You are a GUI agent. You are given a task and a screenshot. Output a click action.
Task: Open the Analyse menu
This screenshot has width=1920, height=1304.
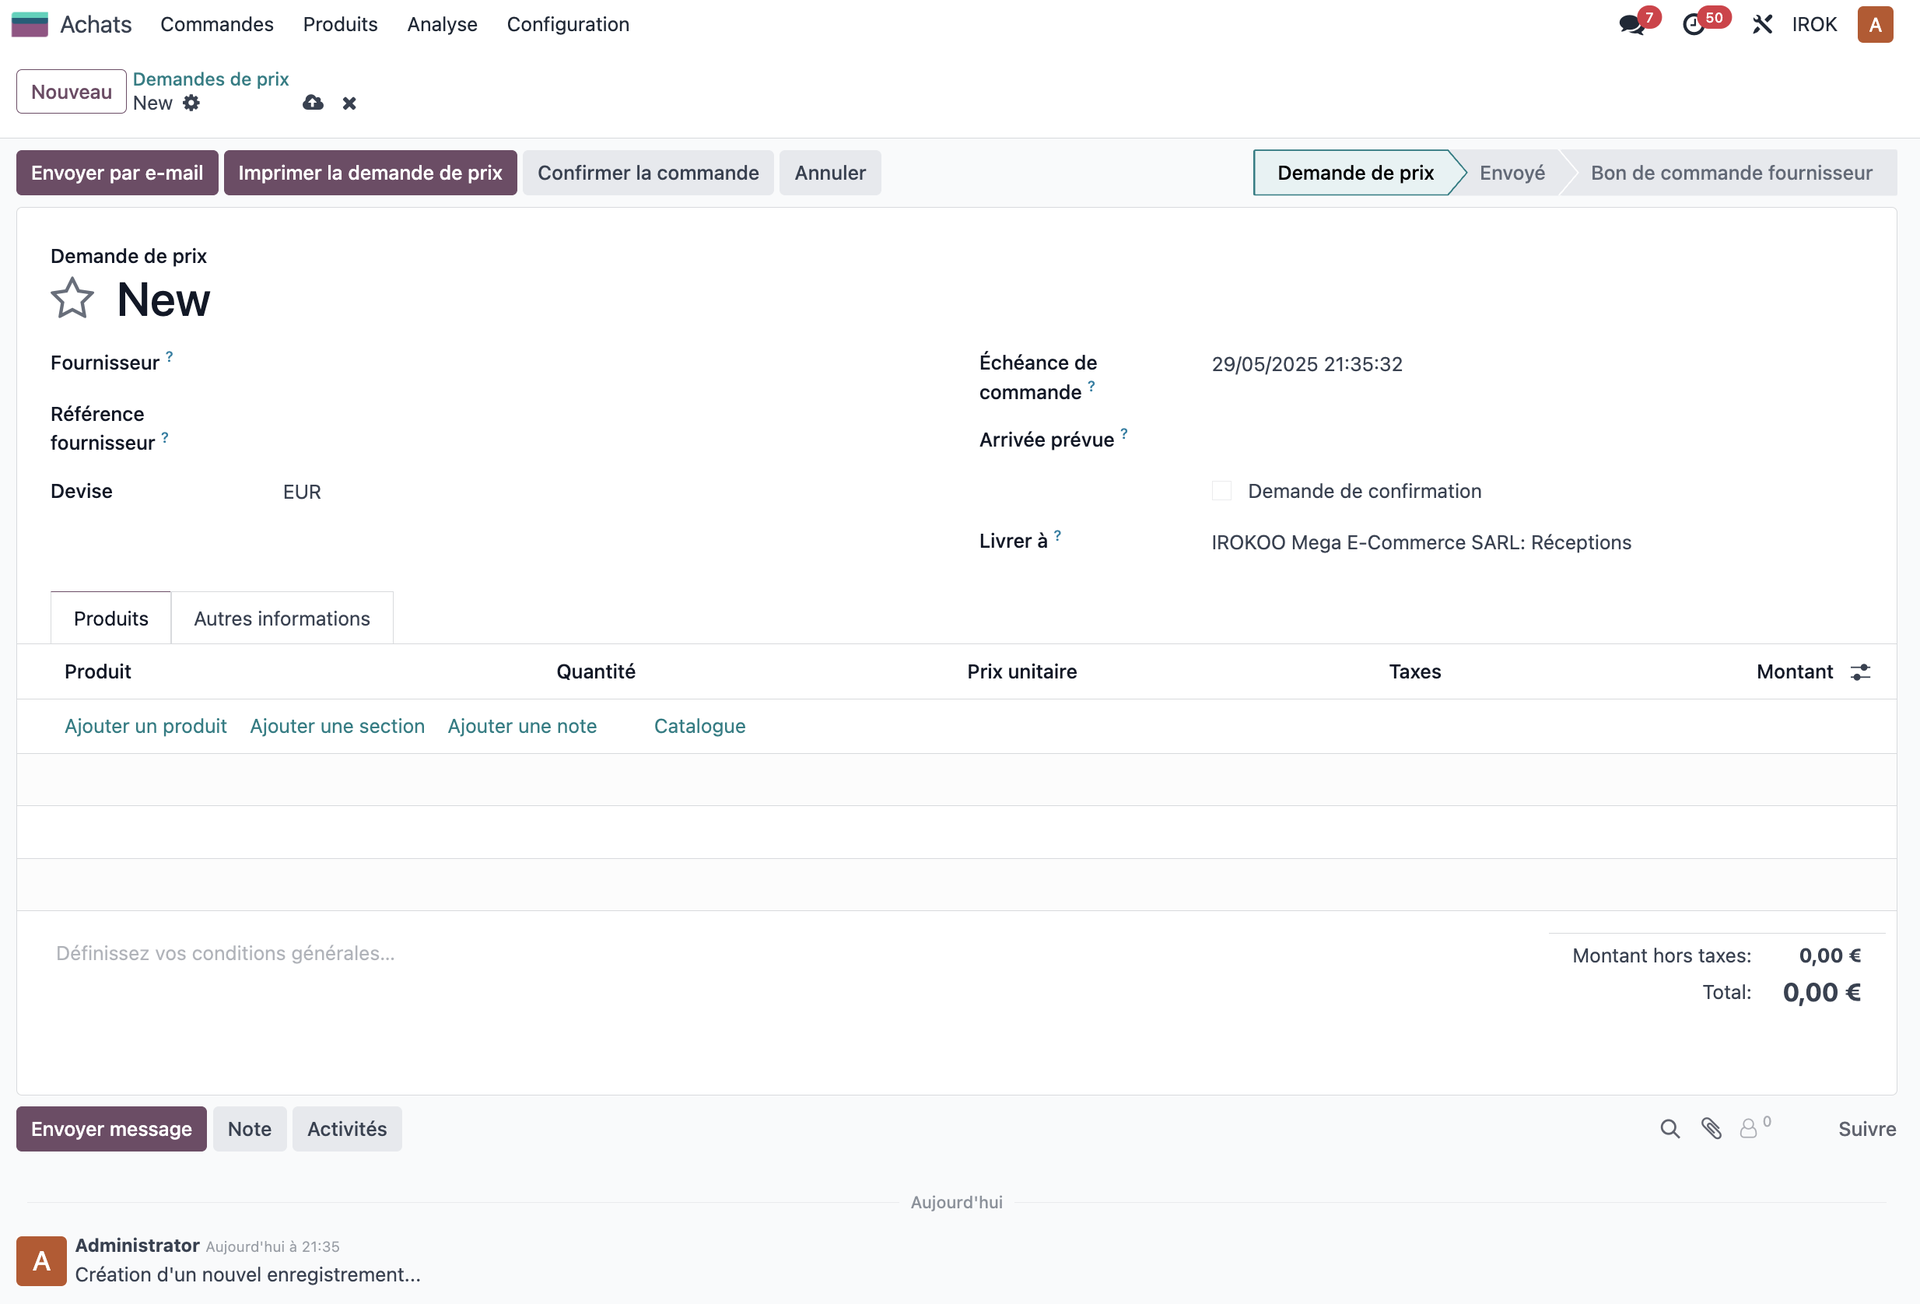442,24
